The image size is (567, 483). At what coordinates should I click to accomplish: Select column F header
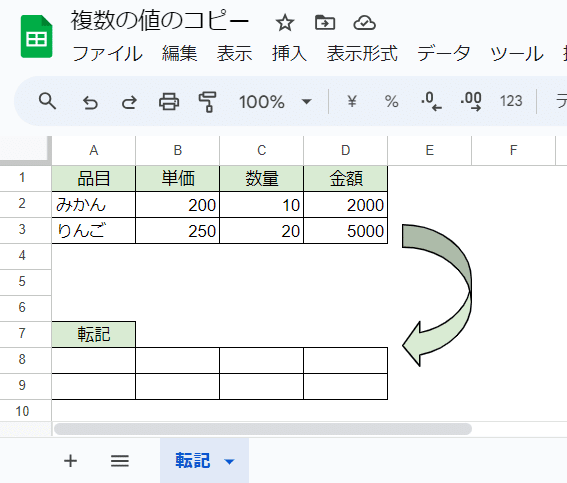click(x=513, y=150)
